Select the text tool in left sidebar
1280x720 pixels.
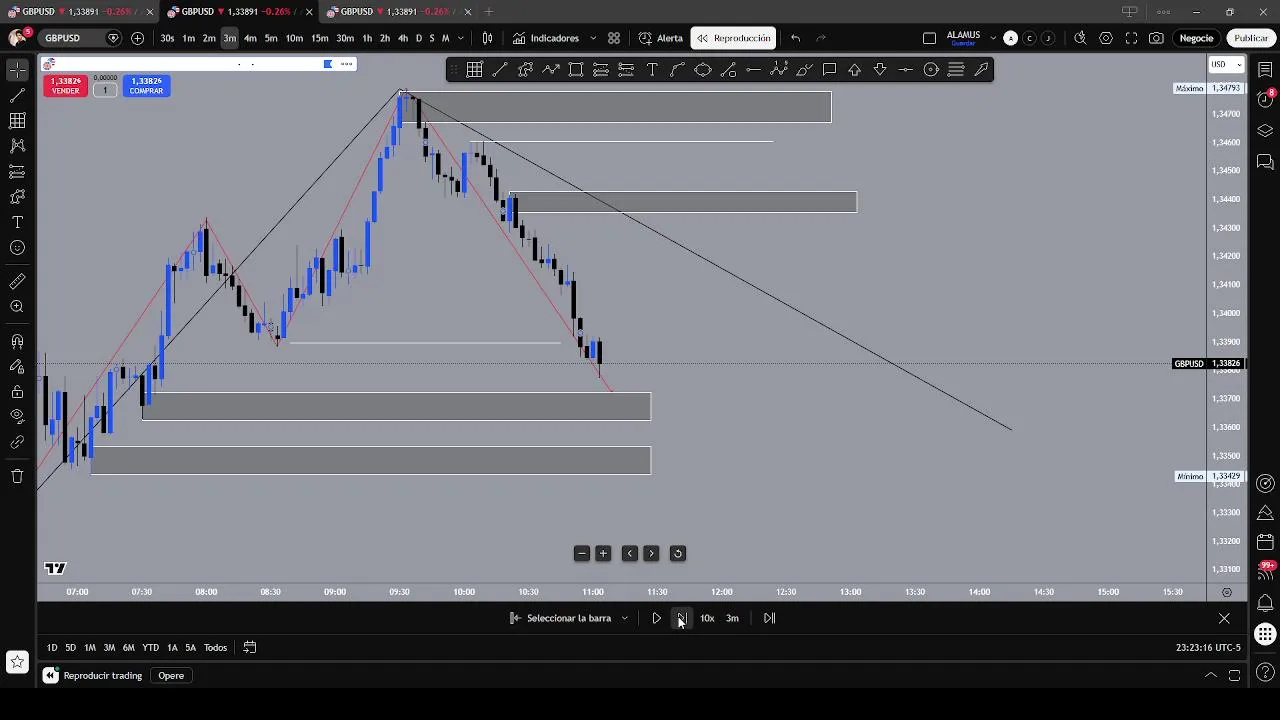coord(17,222)
